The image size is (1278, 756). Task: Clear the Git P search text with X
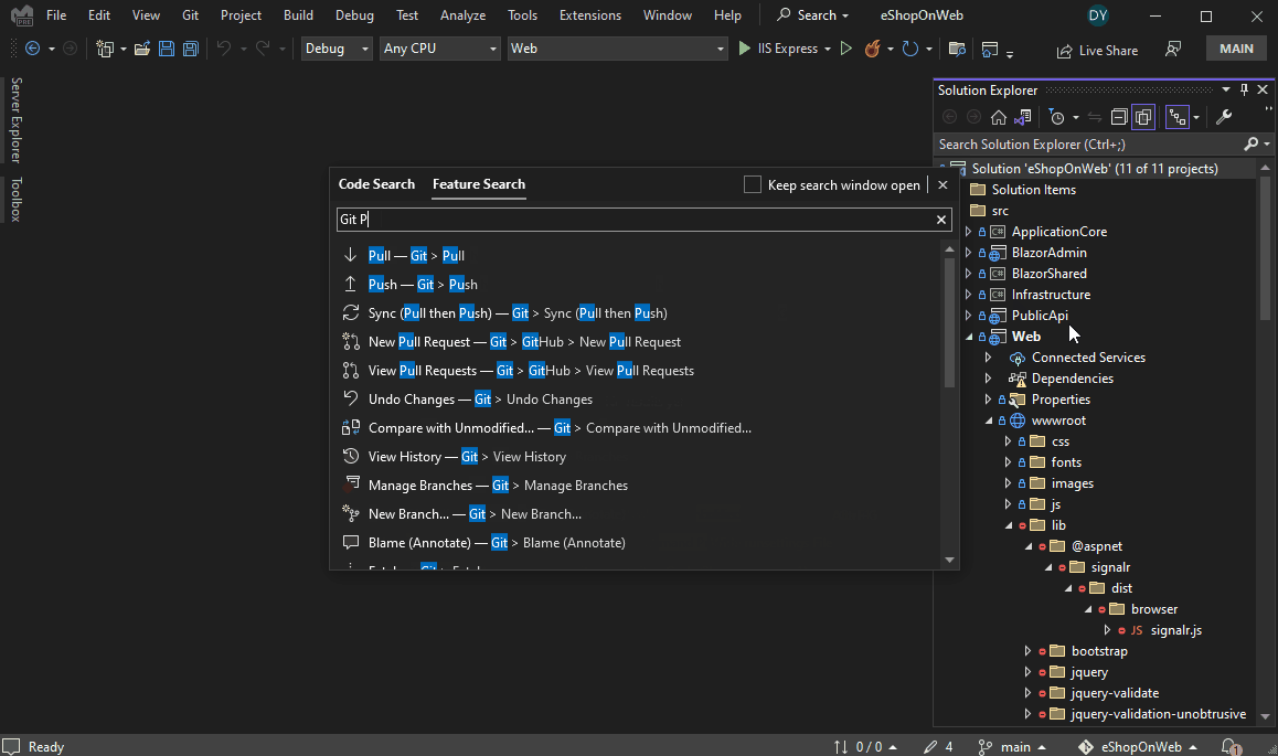pyautogui.click(x=941, y=219)
